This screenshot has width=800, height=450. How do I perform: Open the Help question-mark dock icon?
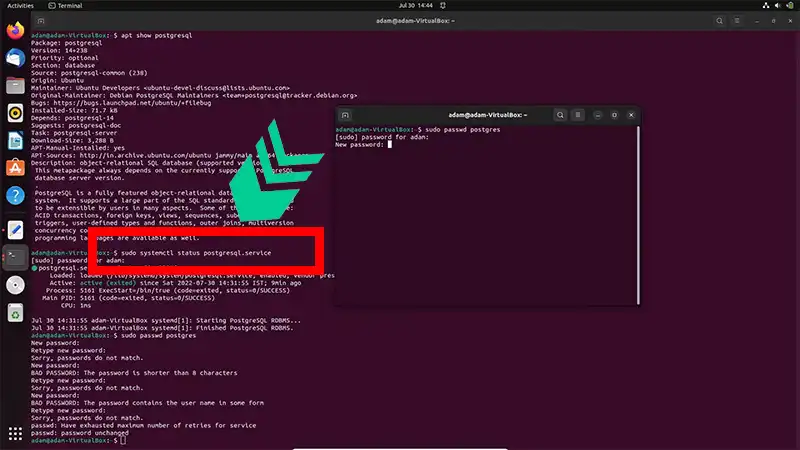point(15,195)
